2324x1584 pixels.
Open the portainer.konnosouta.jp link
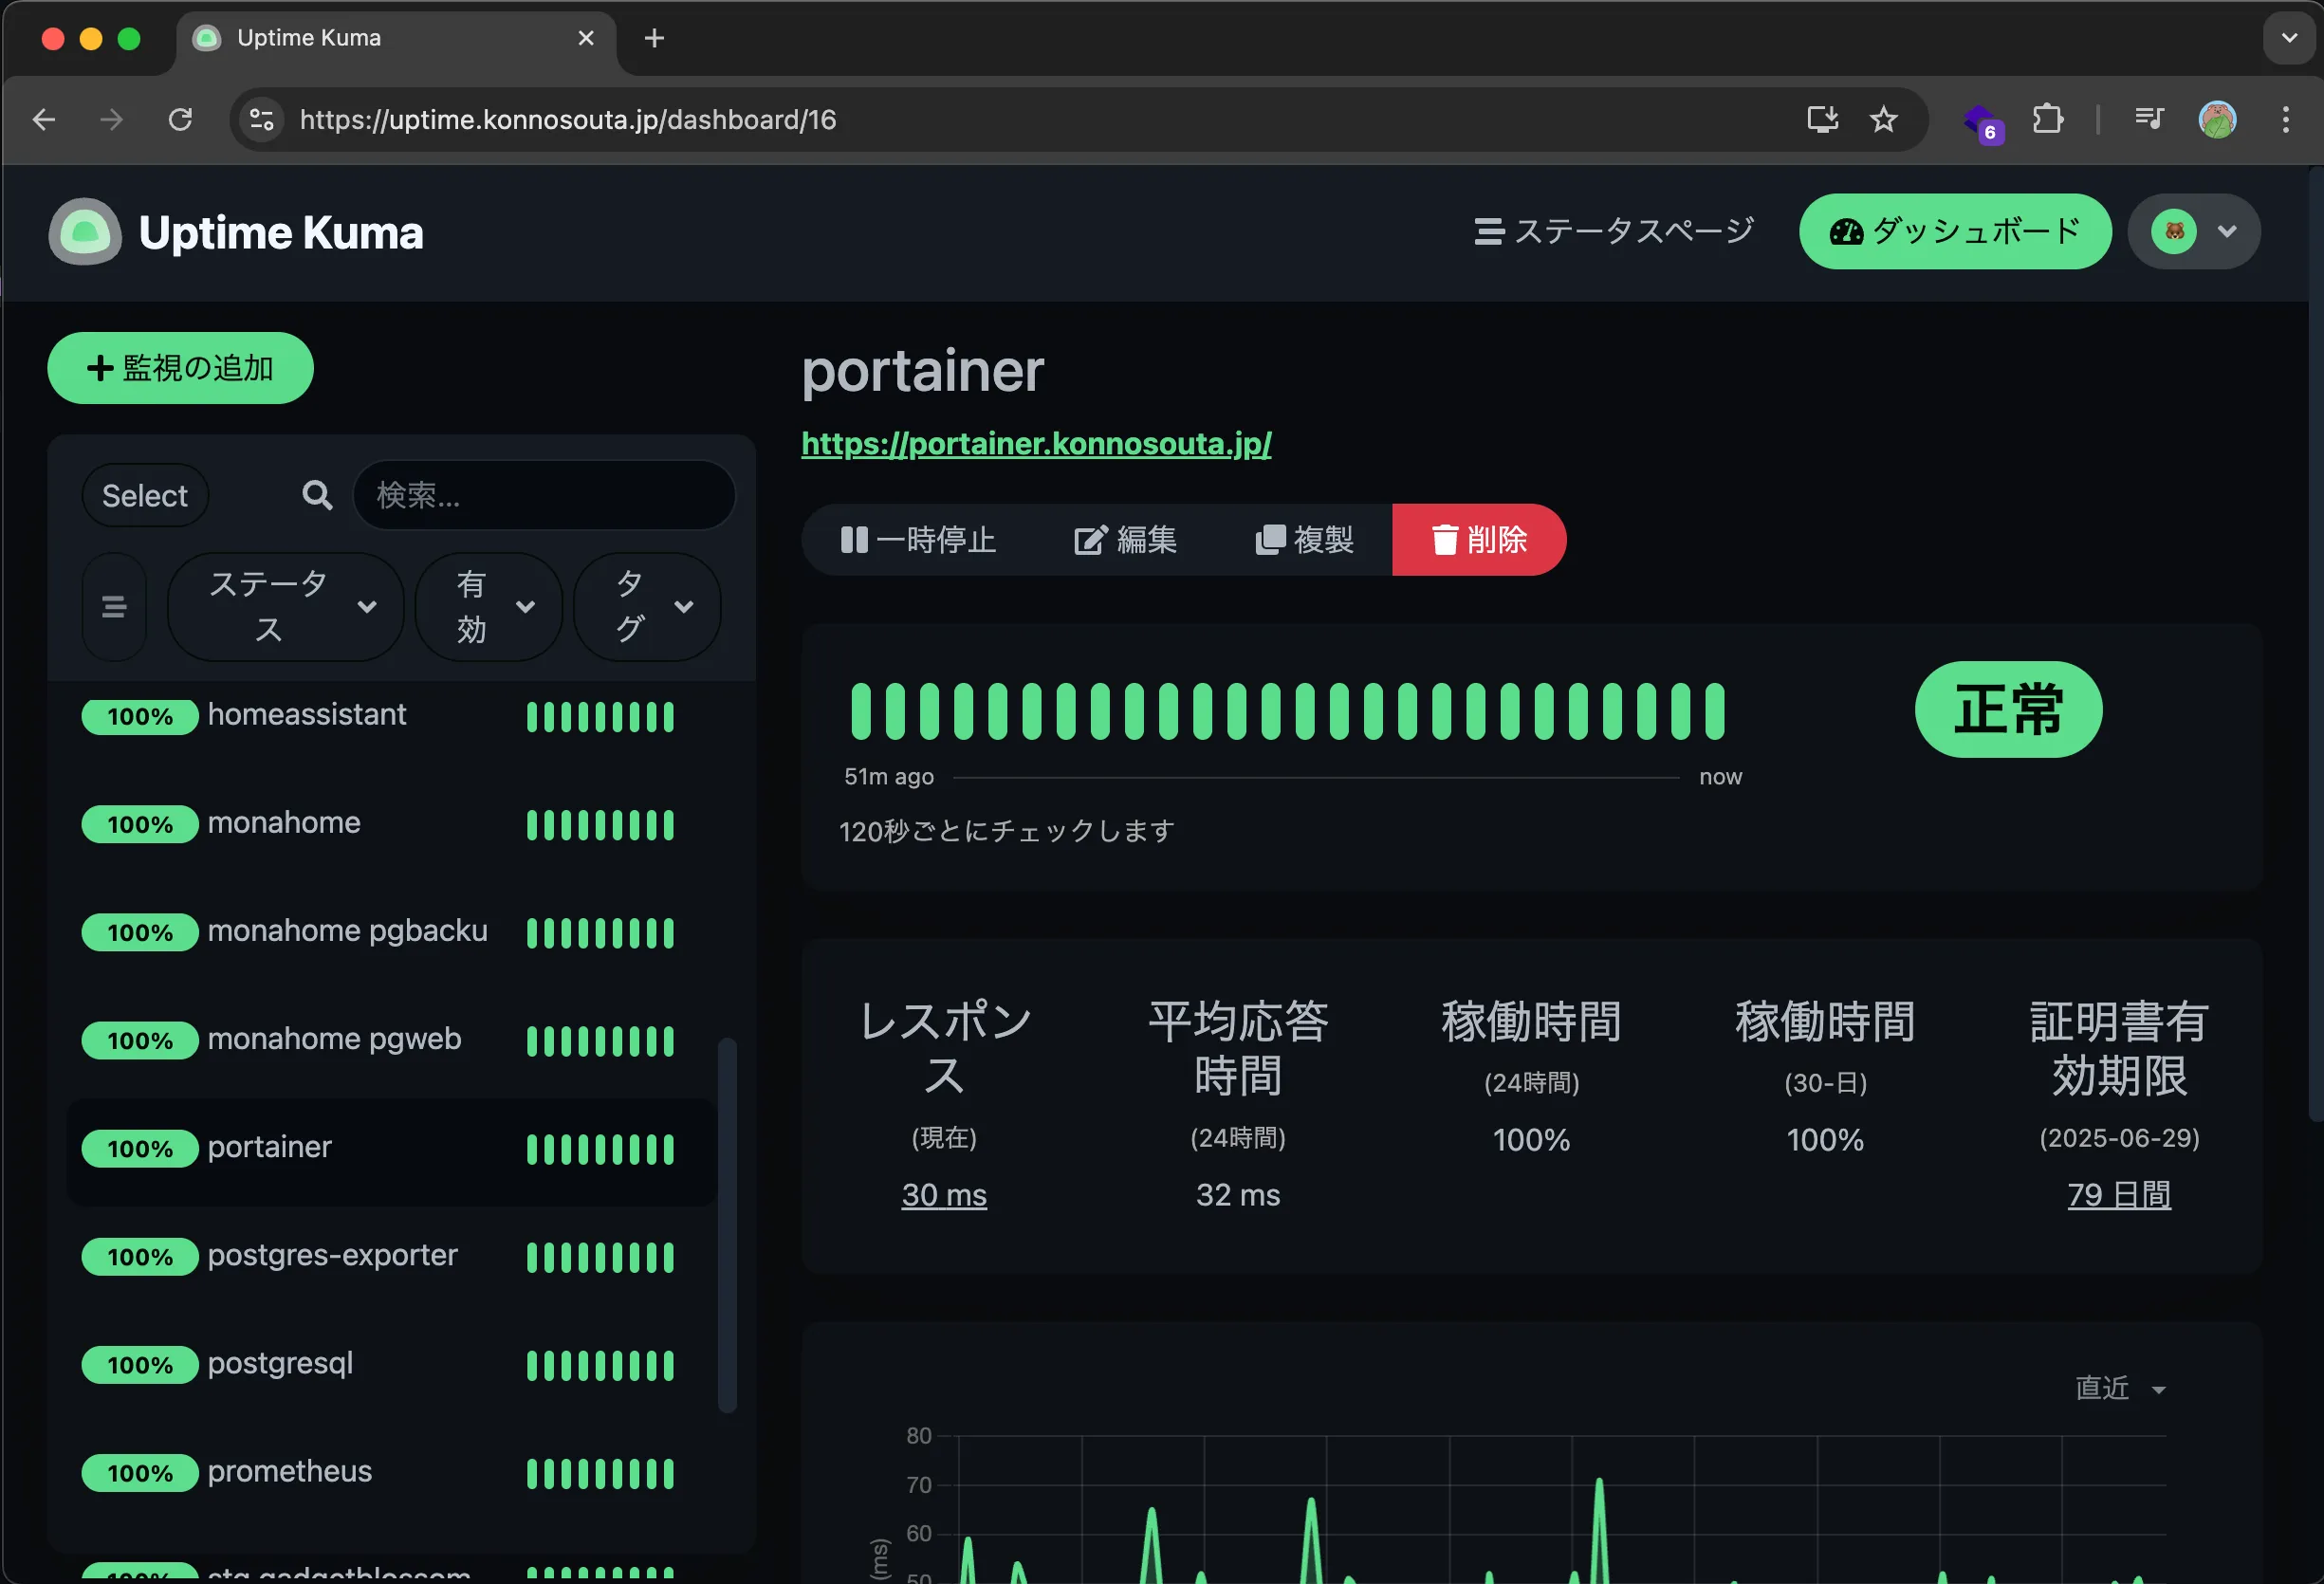[x=1036, y=443]
